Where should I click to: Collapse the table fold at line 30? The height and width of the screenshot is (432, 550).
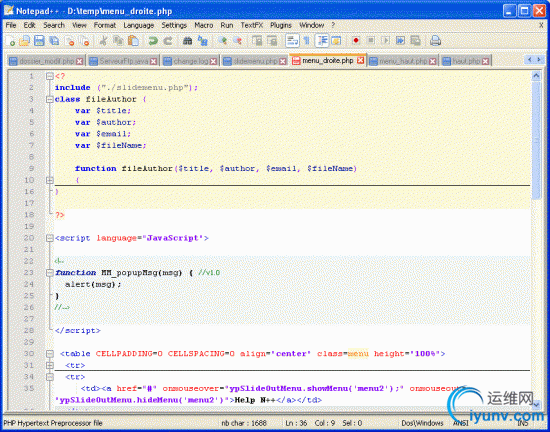50,354
